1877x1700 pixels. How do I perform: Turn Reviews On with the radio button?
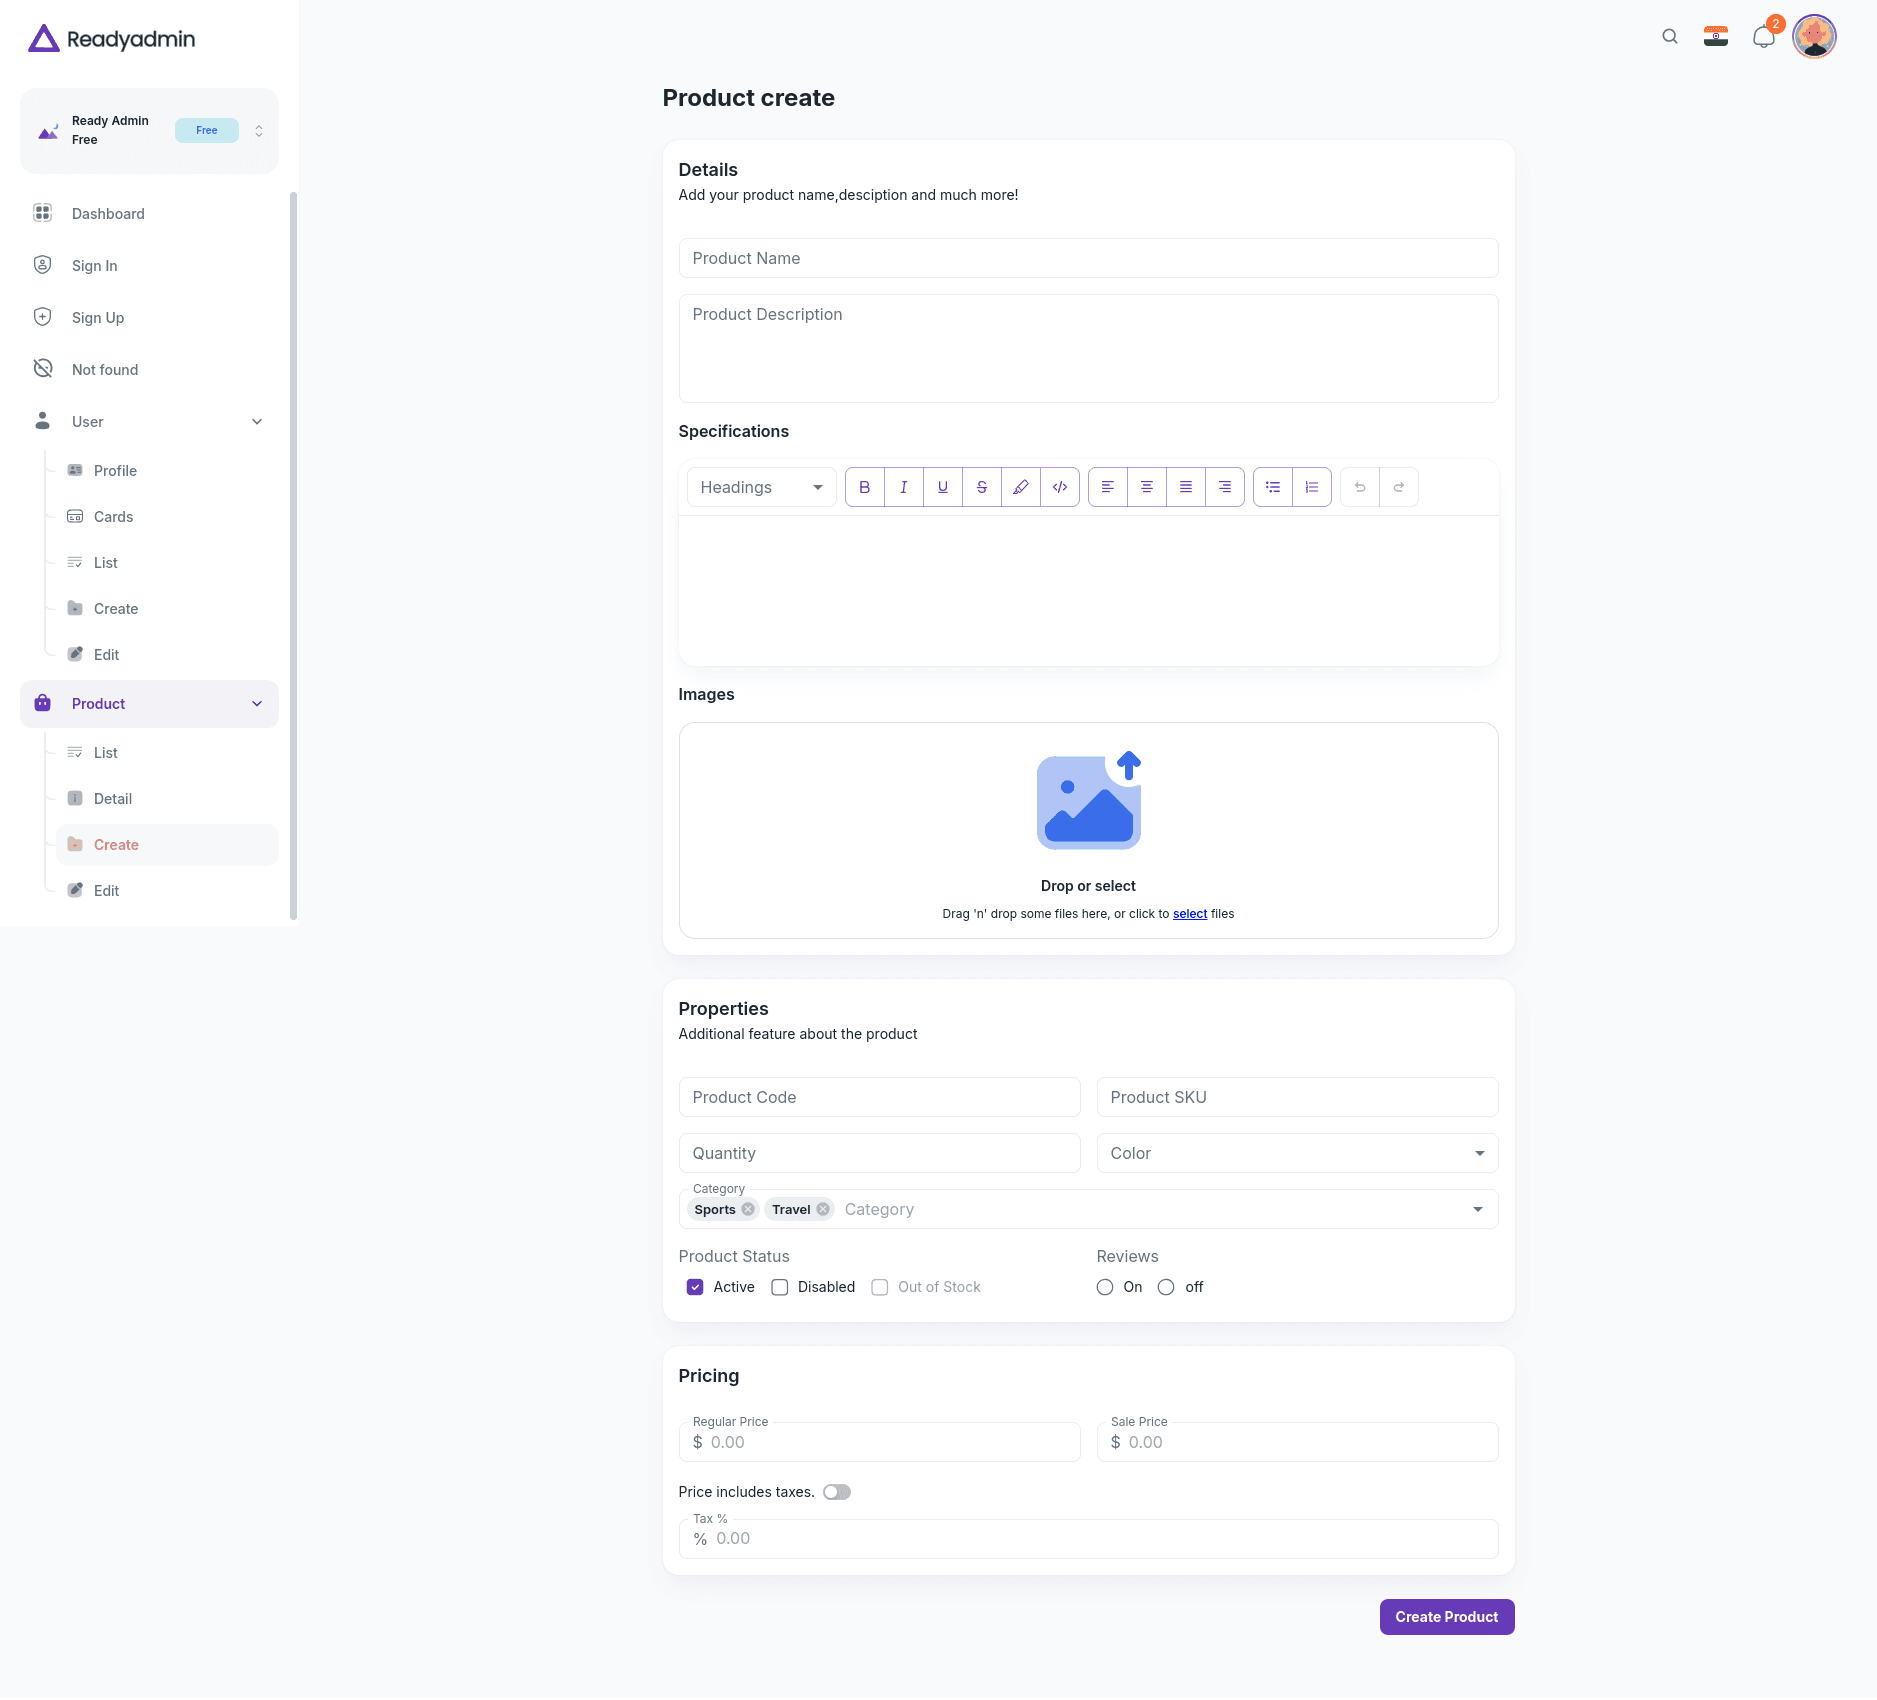point(1104,1287)
